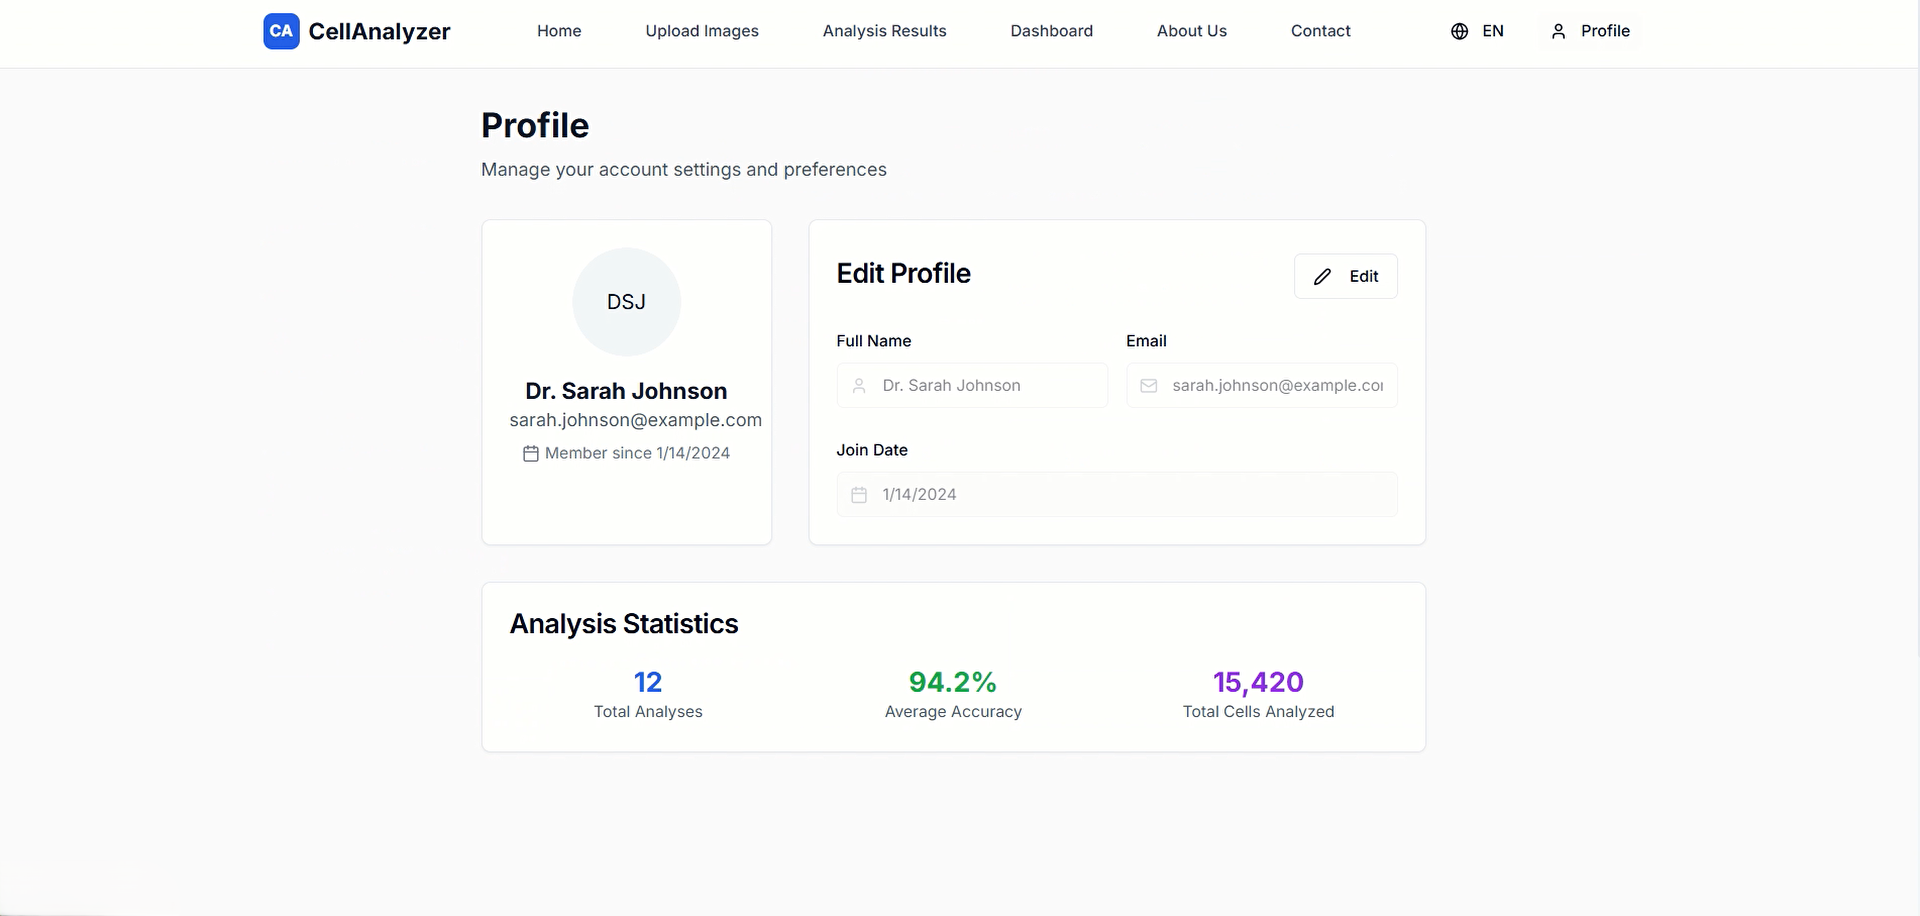
Task: Click the calendar icon beside Member since
Action: (x=531, y=454)
